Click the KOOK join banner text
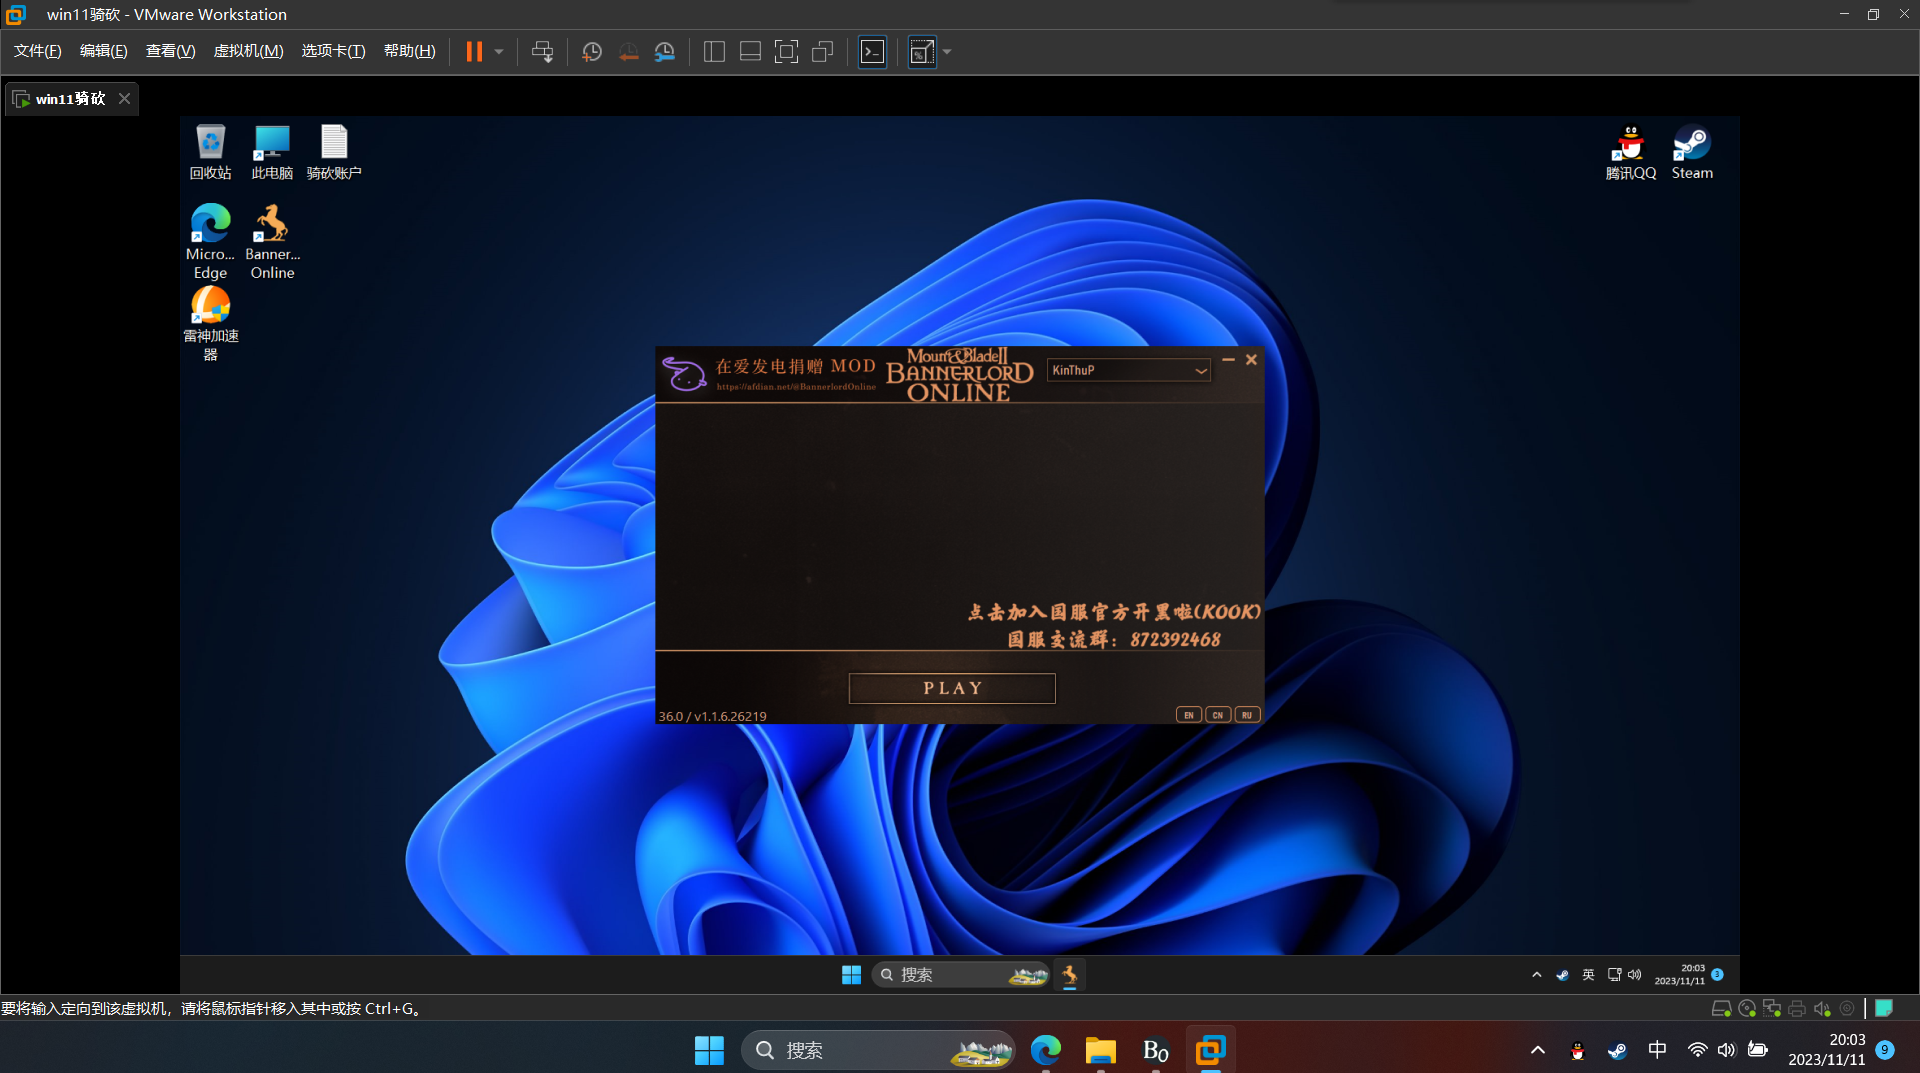 pos(1114,612)
